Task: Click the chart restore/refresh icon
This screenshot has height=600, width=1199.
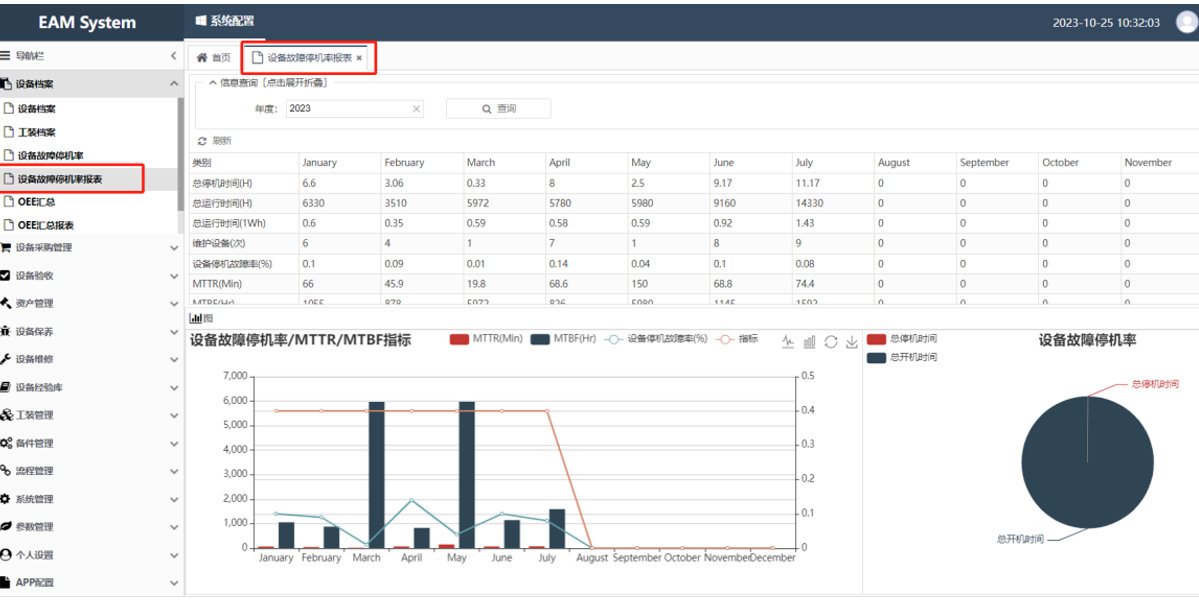Action: (x=831, y=342)
